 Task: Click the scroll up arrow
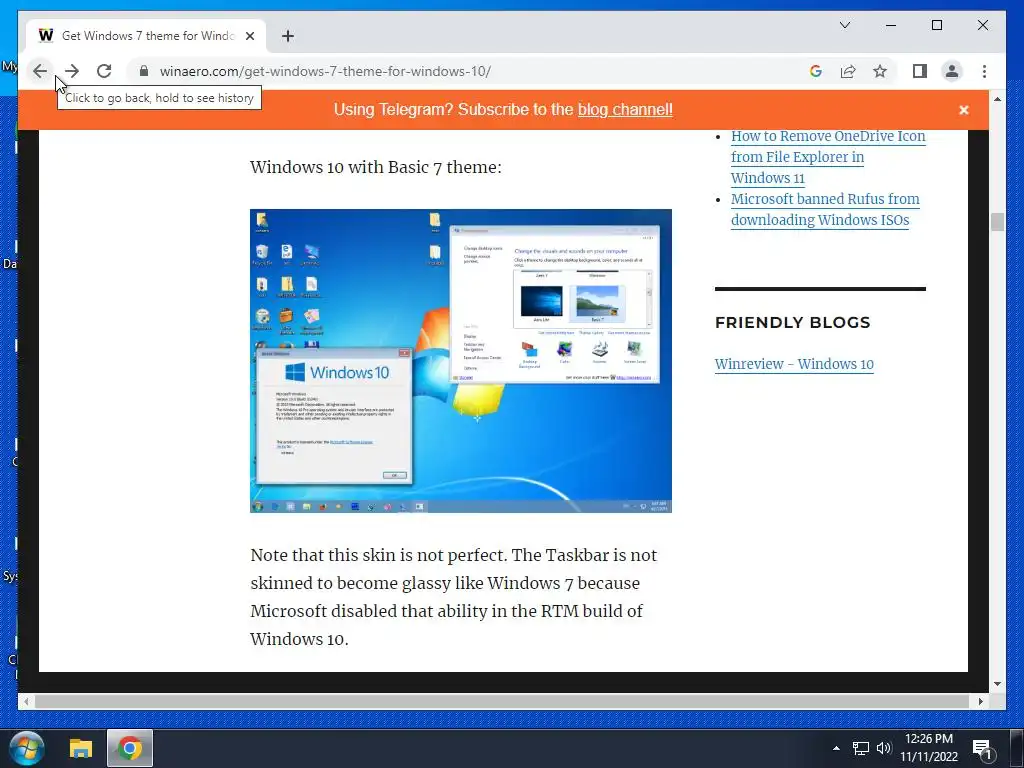point(997,99)
